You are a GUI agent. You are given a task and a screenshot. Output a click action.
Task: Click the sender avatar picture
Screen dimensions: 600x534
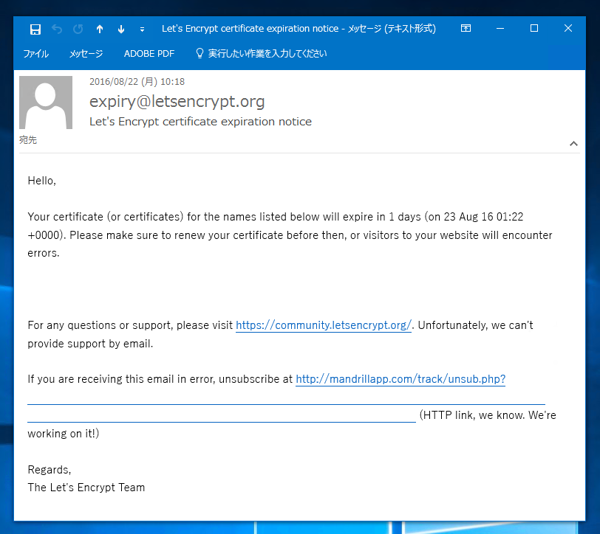click(46, 102)
